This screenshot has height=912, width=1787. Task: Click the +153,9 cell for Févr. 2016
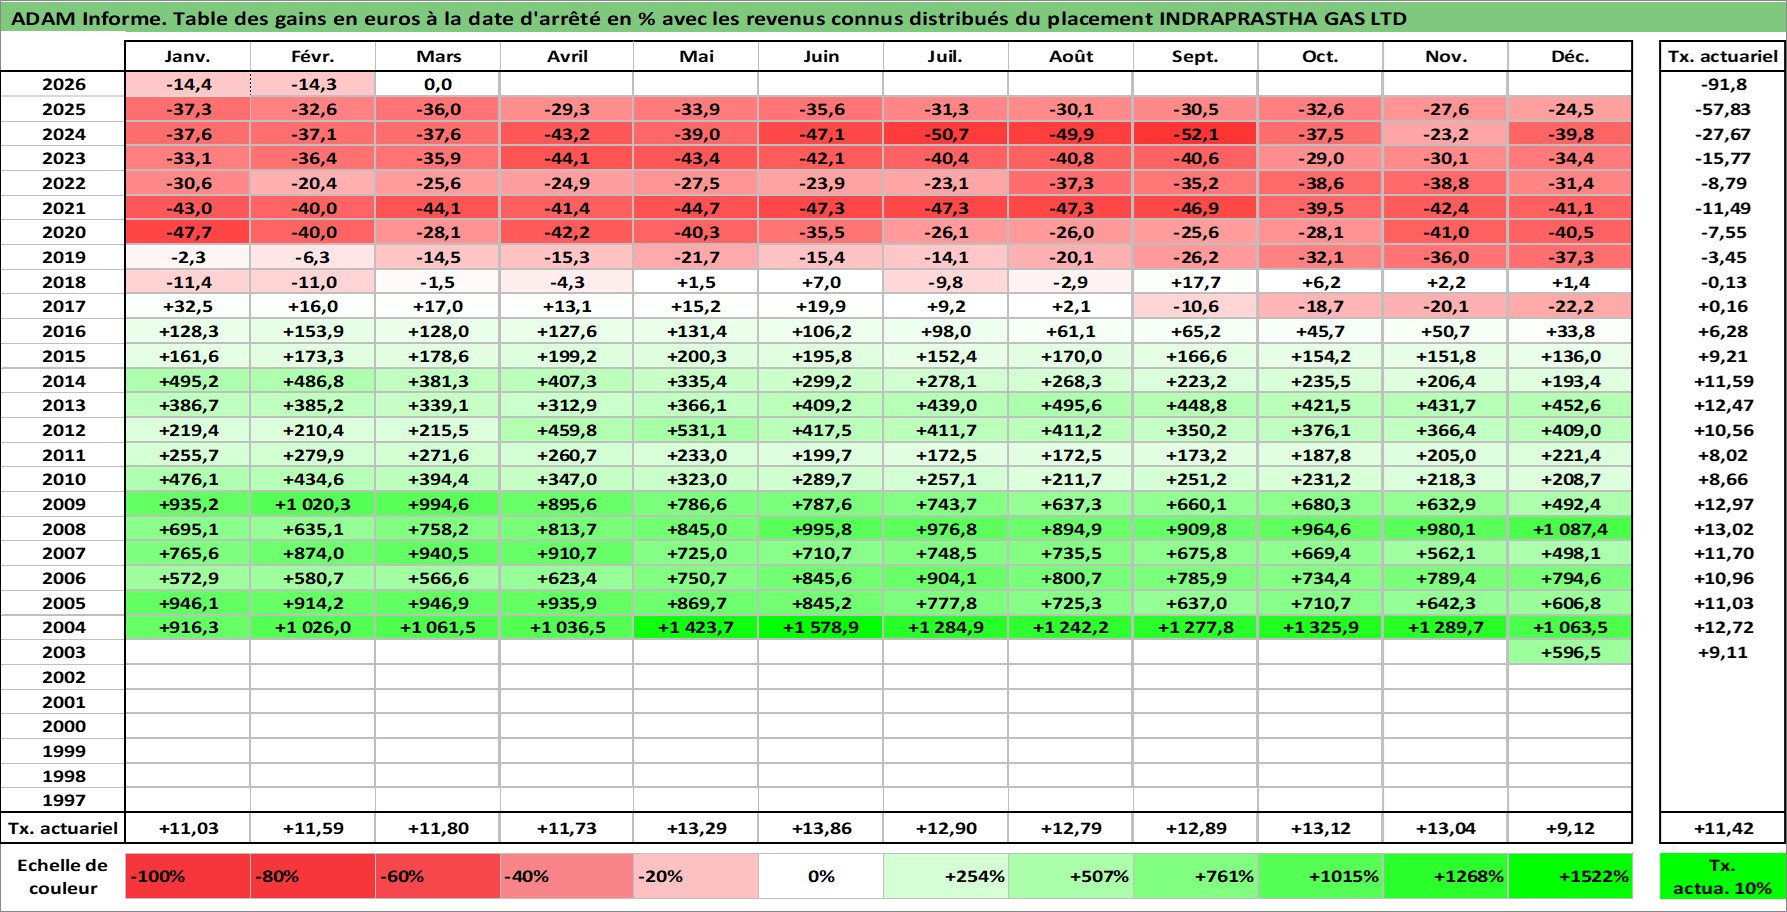[x=313, y=331]
